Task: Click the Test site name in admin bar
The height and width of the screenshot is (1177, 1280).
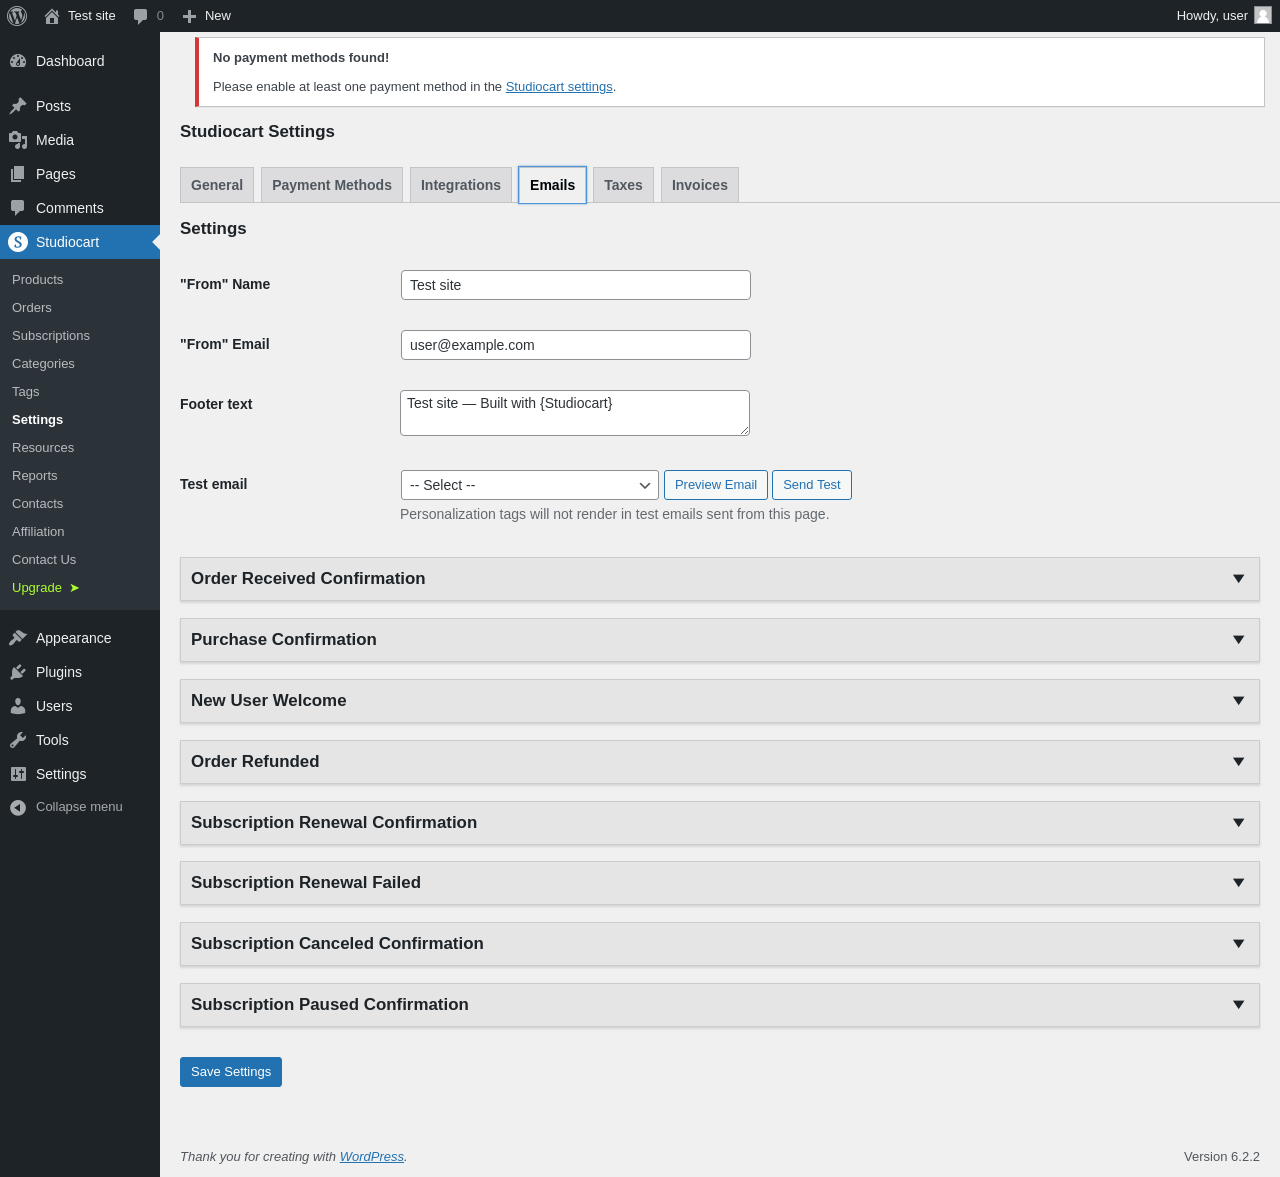Action: [92, 16]
